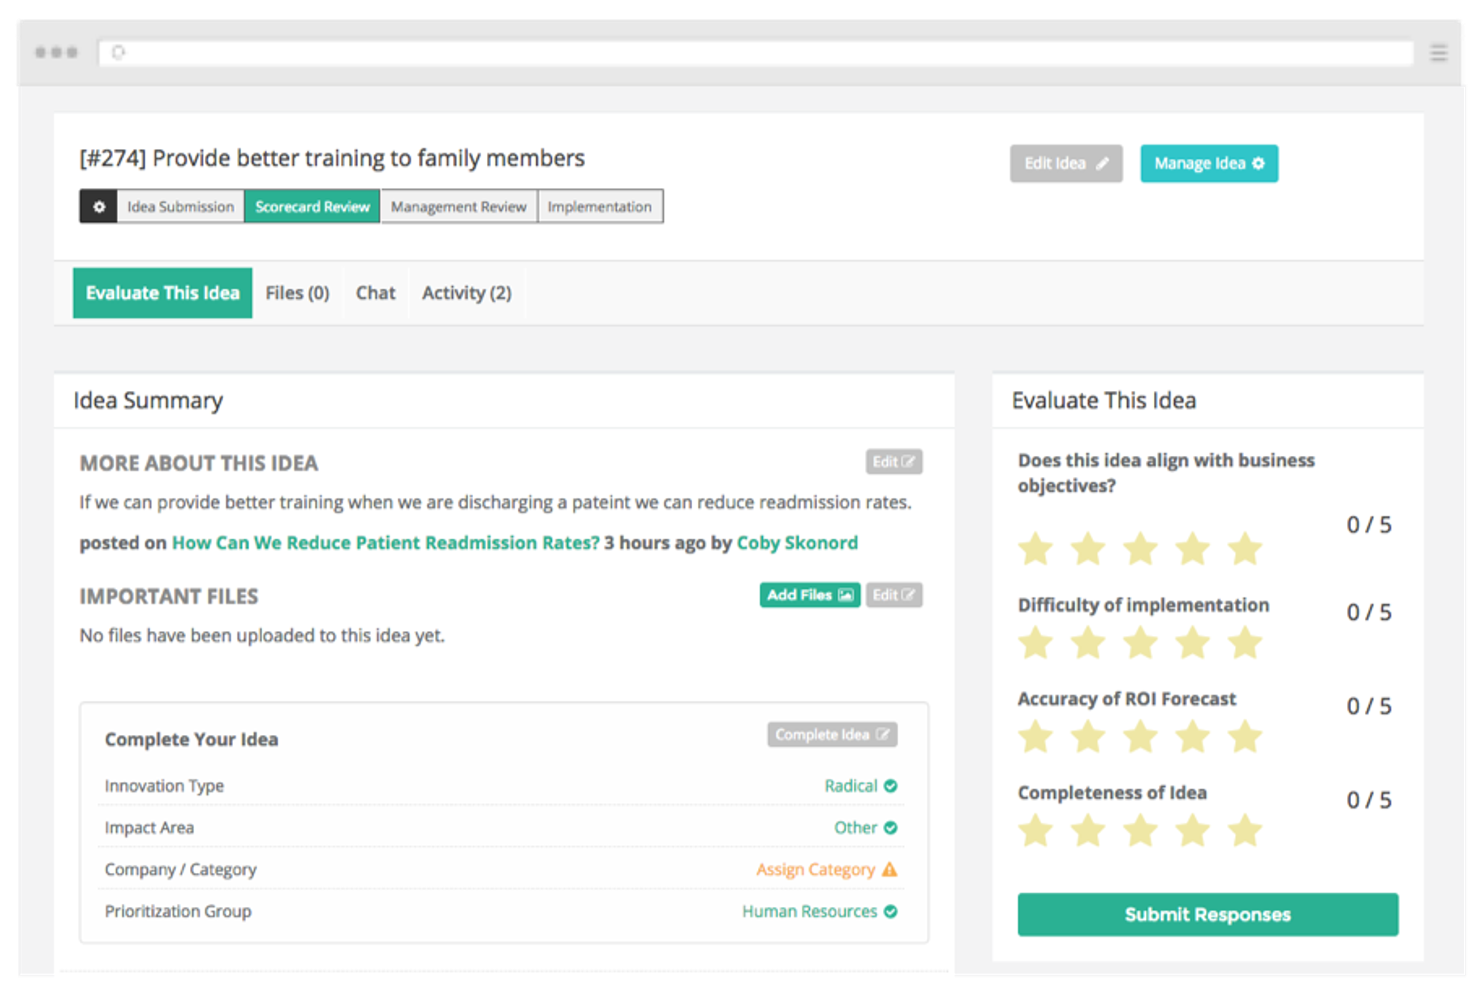The width and height of the screenshot is (1480, 987).
Task: Click the 'Prioritization Group' row label
Action: point(178,912)
